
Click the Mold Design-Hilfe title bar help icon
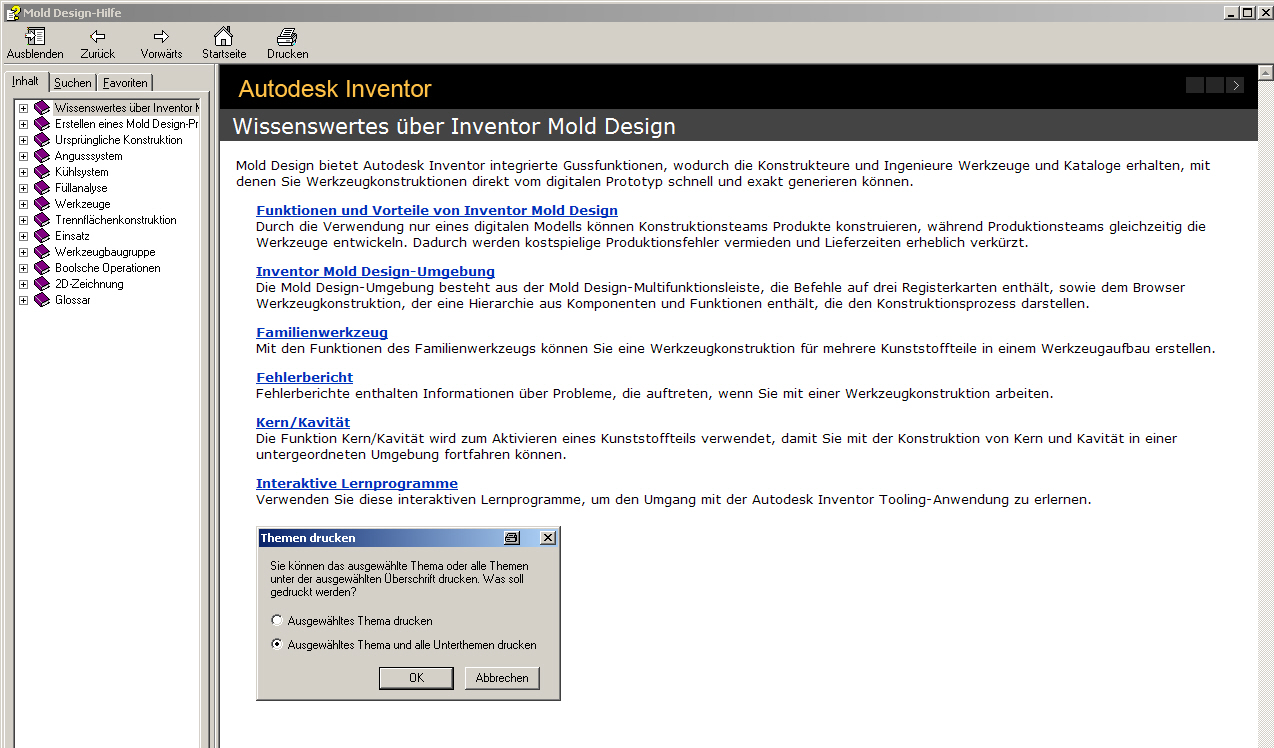(x=12, y=12)
